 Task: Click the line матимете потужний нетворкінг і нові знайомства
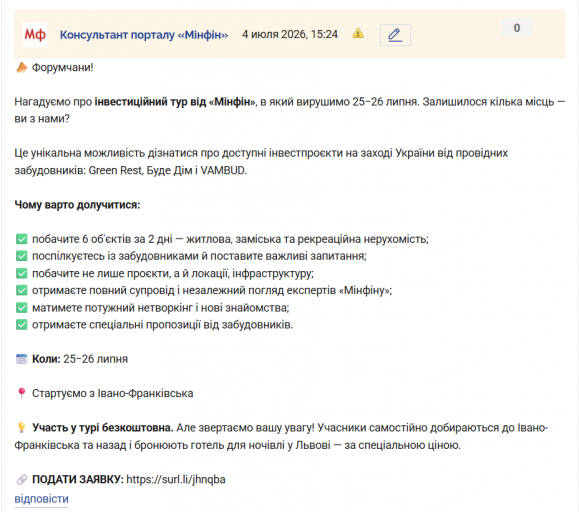pyautogui.click(x=161, y=308)
